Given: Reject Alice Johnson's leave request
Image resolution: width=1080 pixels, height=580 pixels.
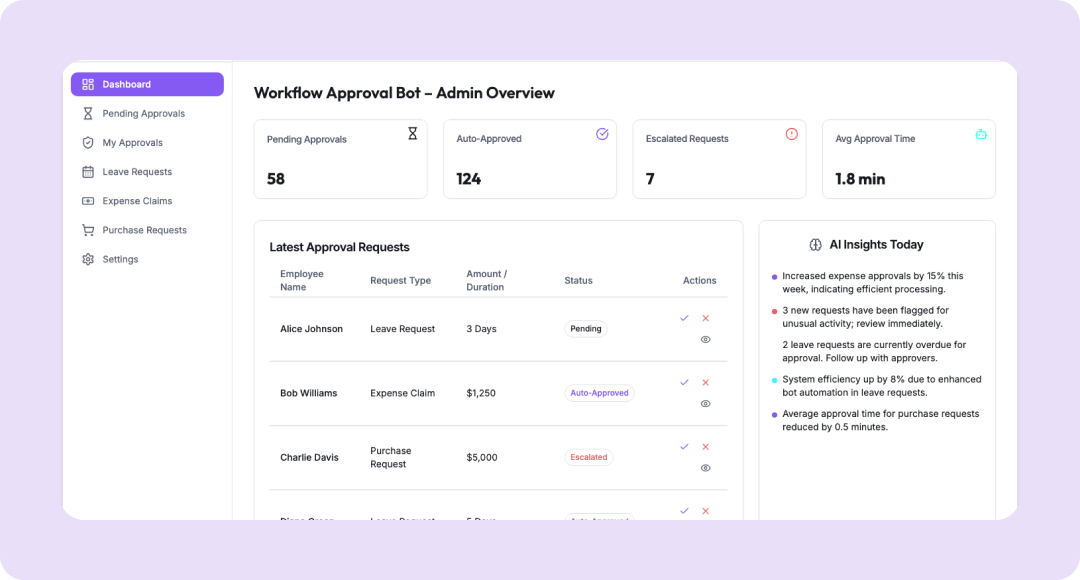Looking at the screenshot, I should coord(705,318).
